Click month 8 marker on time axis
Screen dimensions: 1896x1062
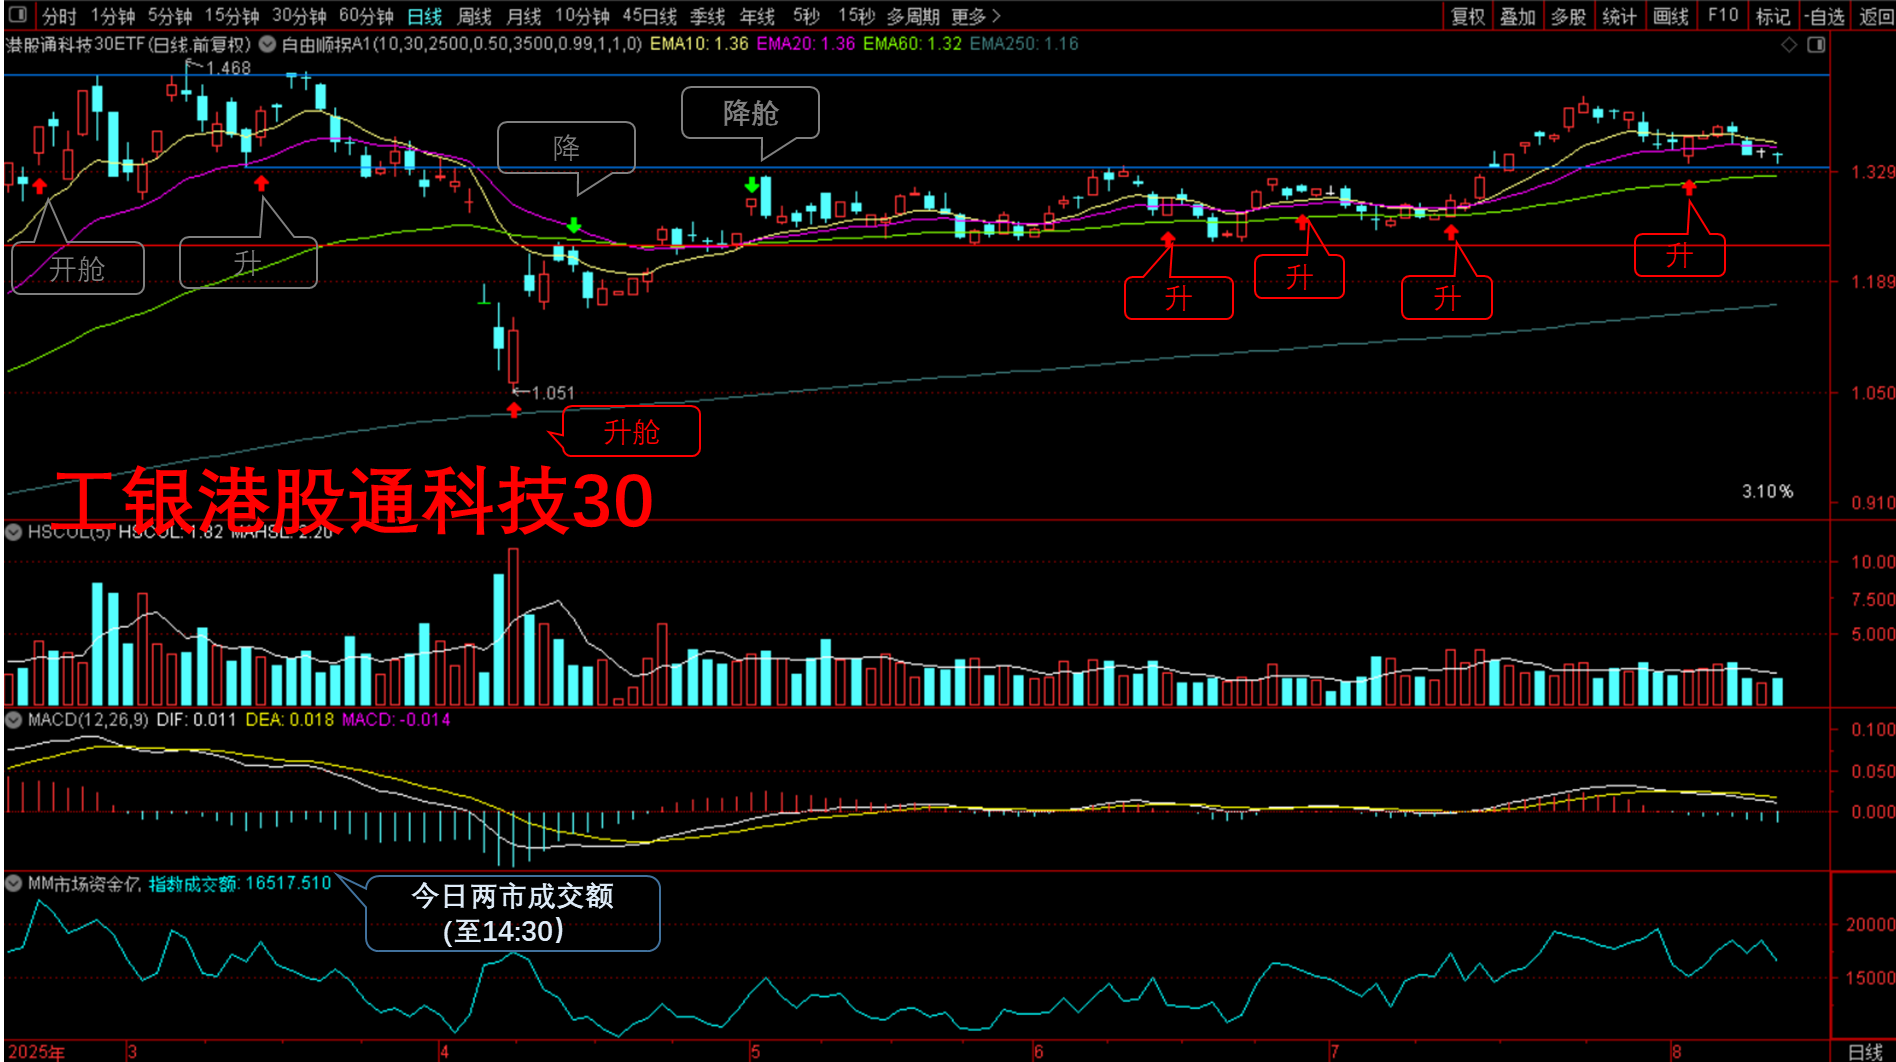(x=1676, y=1052)
